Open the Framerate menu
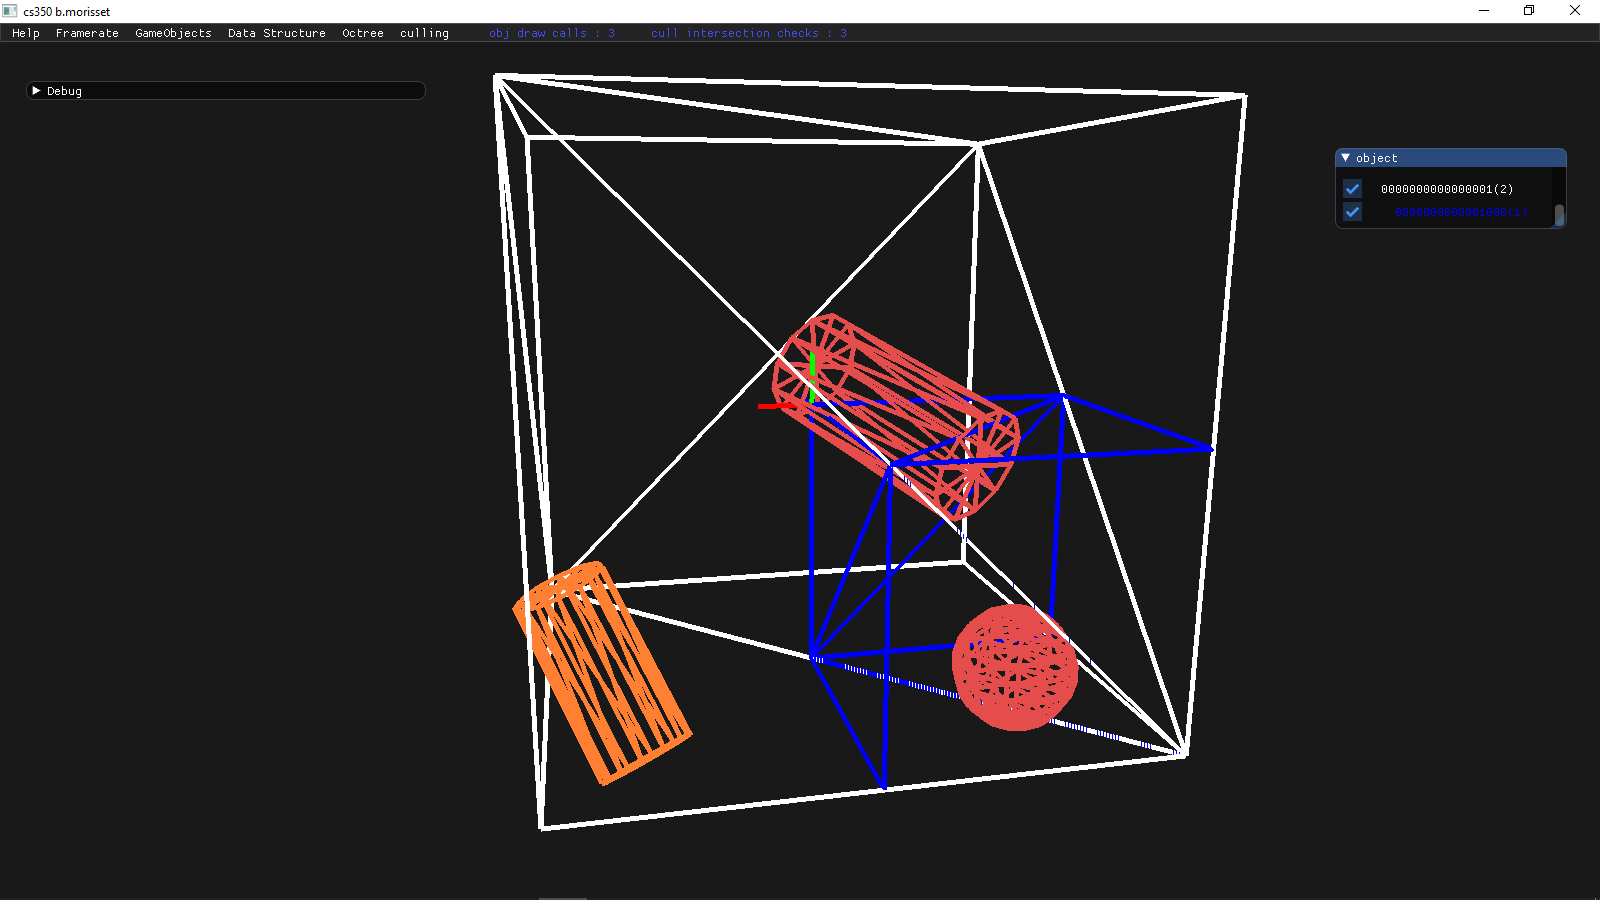The height and width of the screenshot is (900, 1600). [87, 33]
